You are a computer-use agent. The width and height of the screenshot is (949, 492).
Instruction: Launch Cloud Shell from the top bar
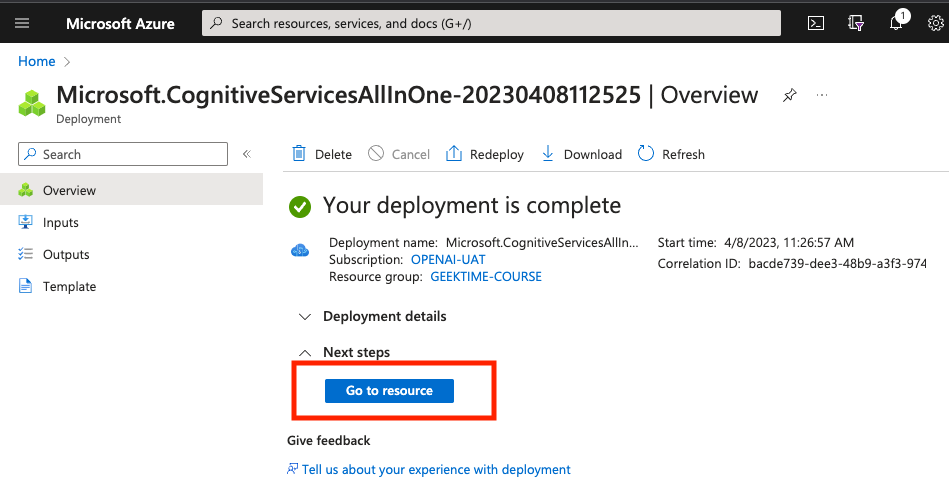point(816,23)
